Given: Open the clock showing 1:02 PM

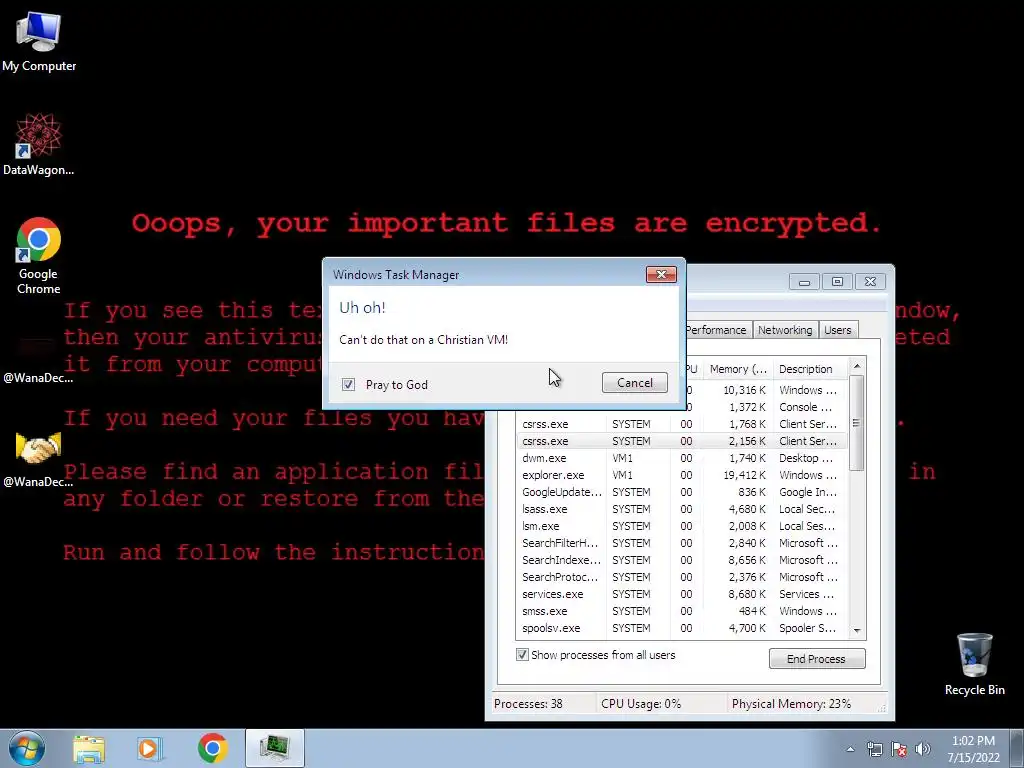Looking at the screenshot, I should pyautogui.click(x=973, y=749).
